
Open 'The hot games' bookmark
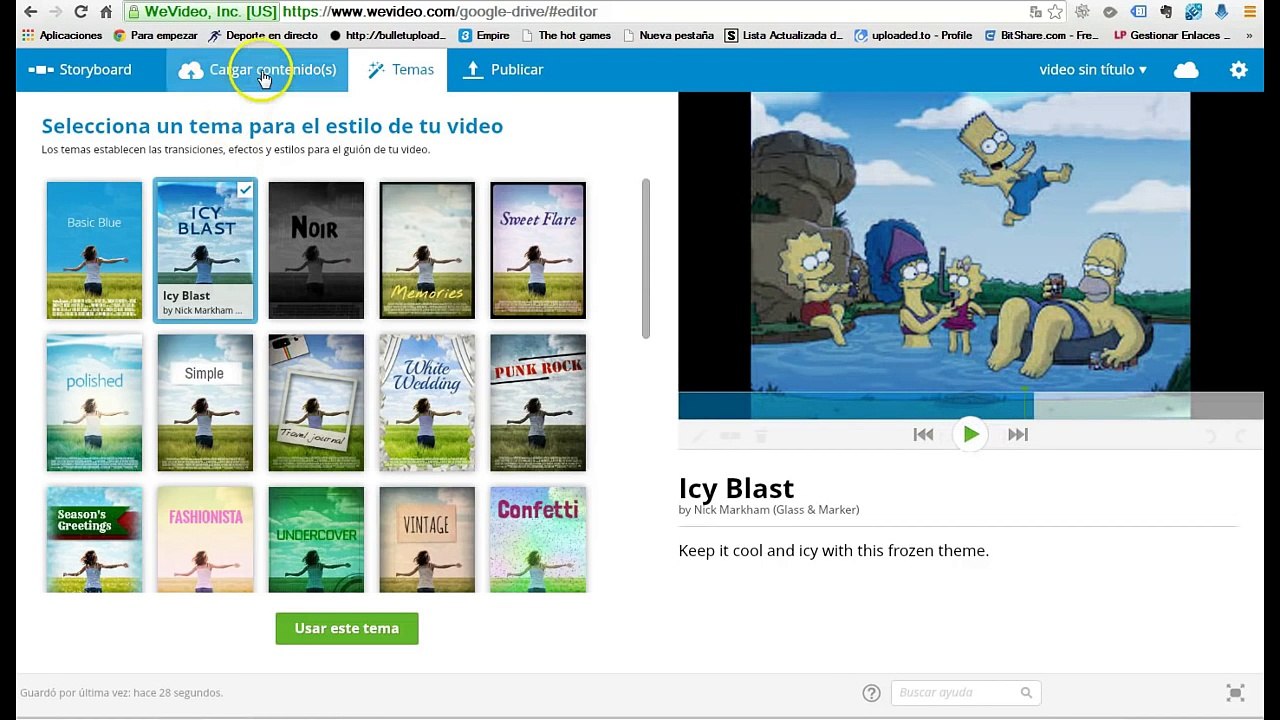click(x=566, y=35)
